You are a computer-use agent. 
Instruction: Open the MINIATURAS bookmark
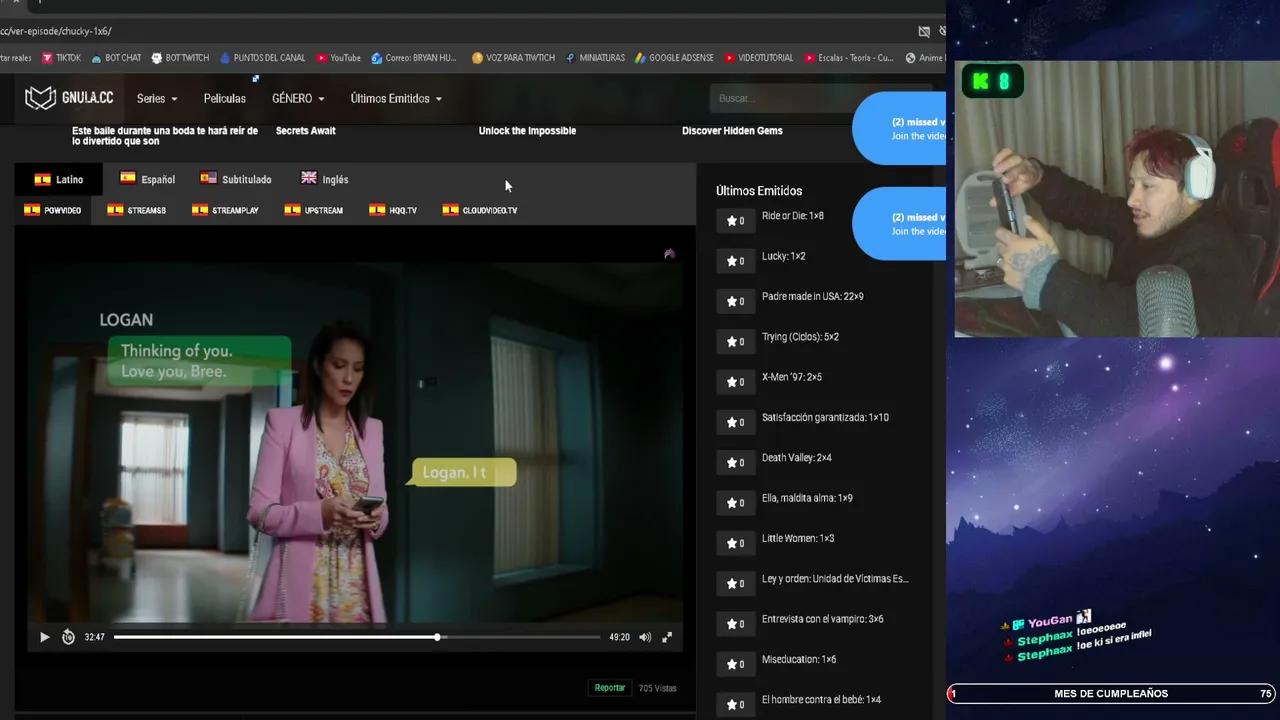pos(595,58)
